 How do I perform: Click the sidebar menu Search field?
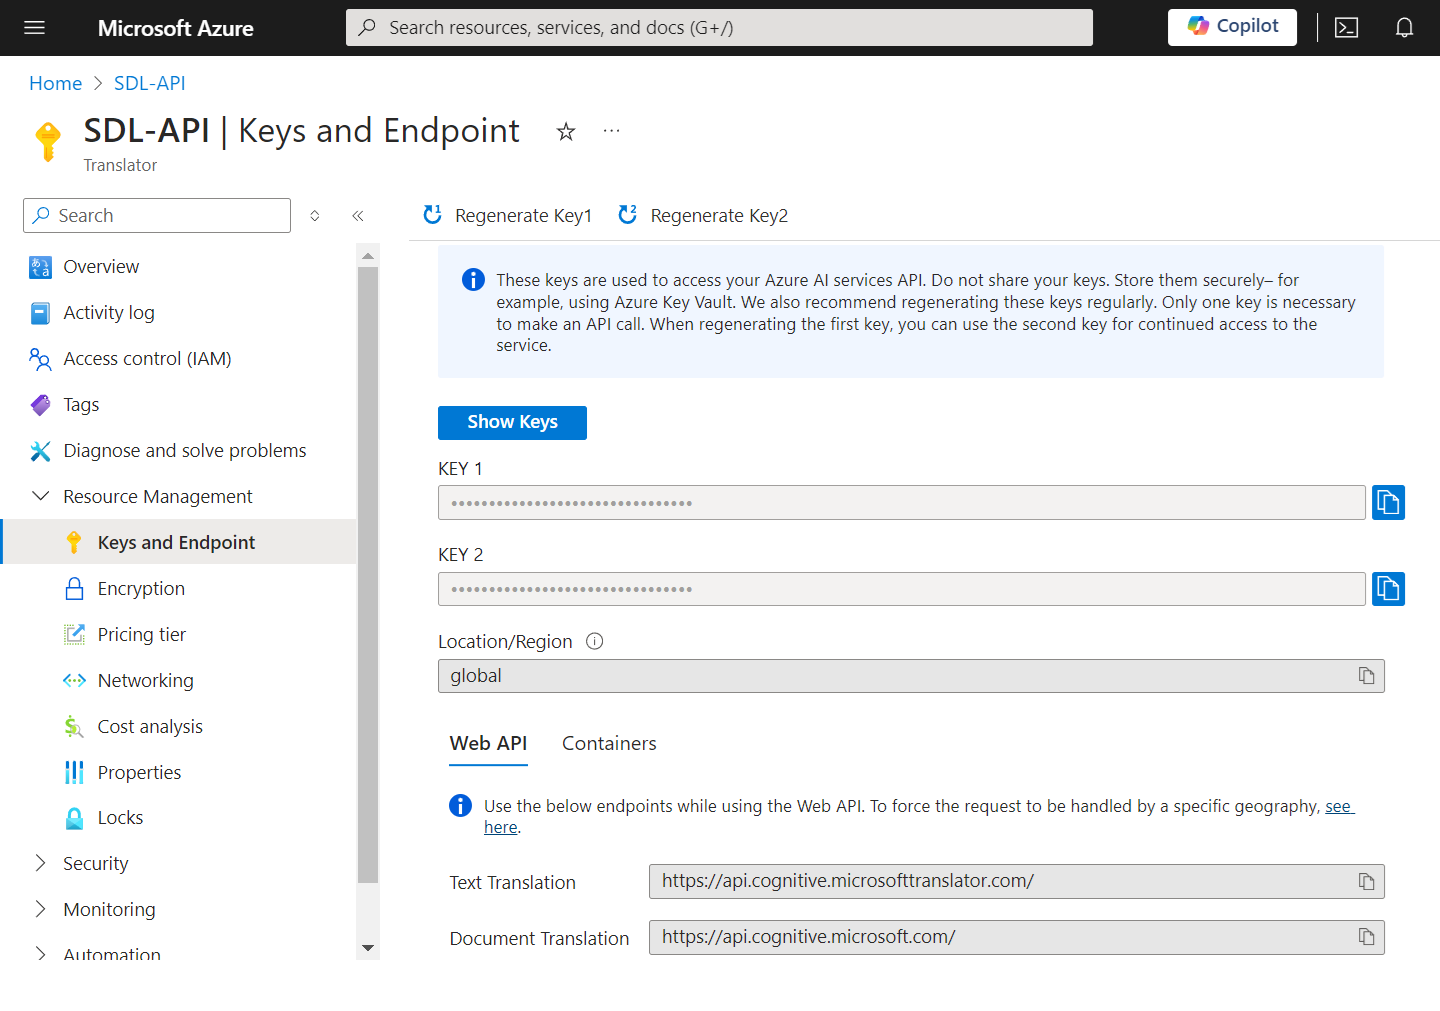157,215
